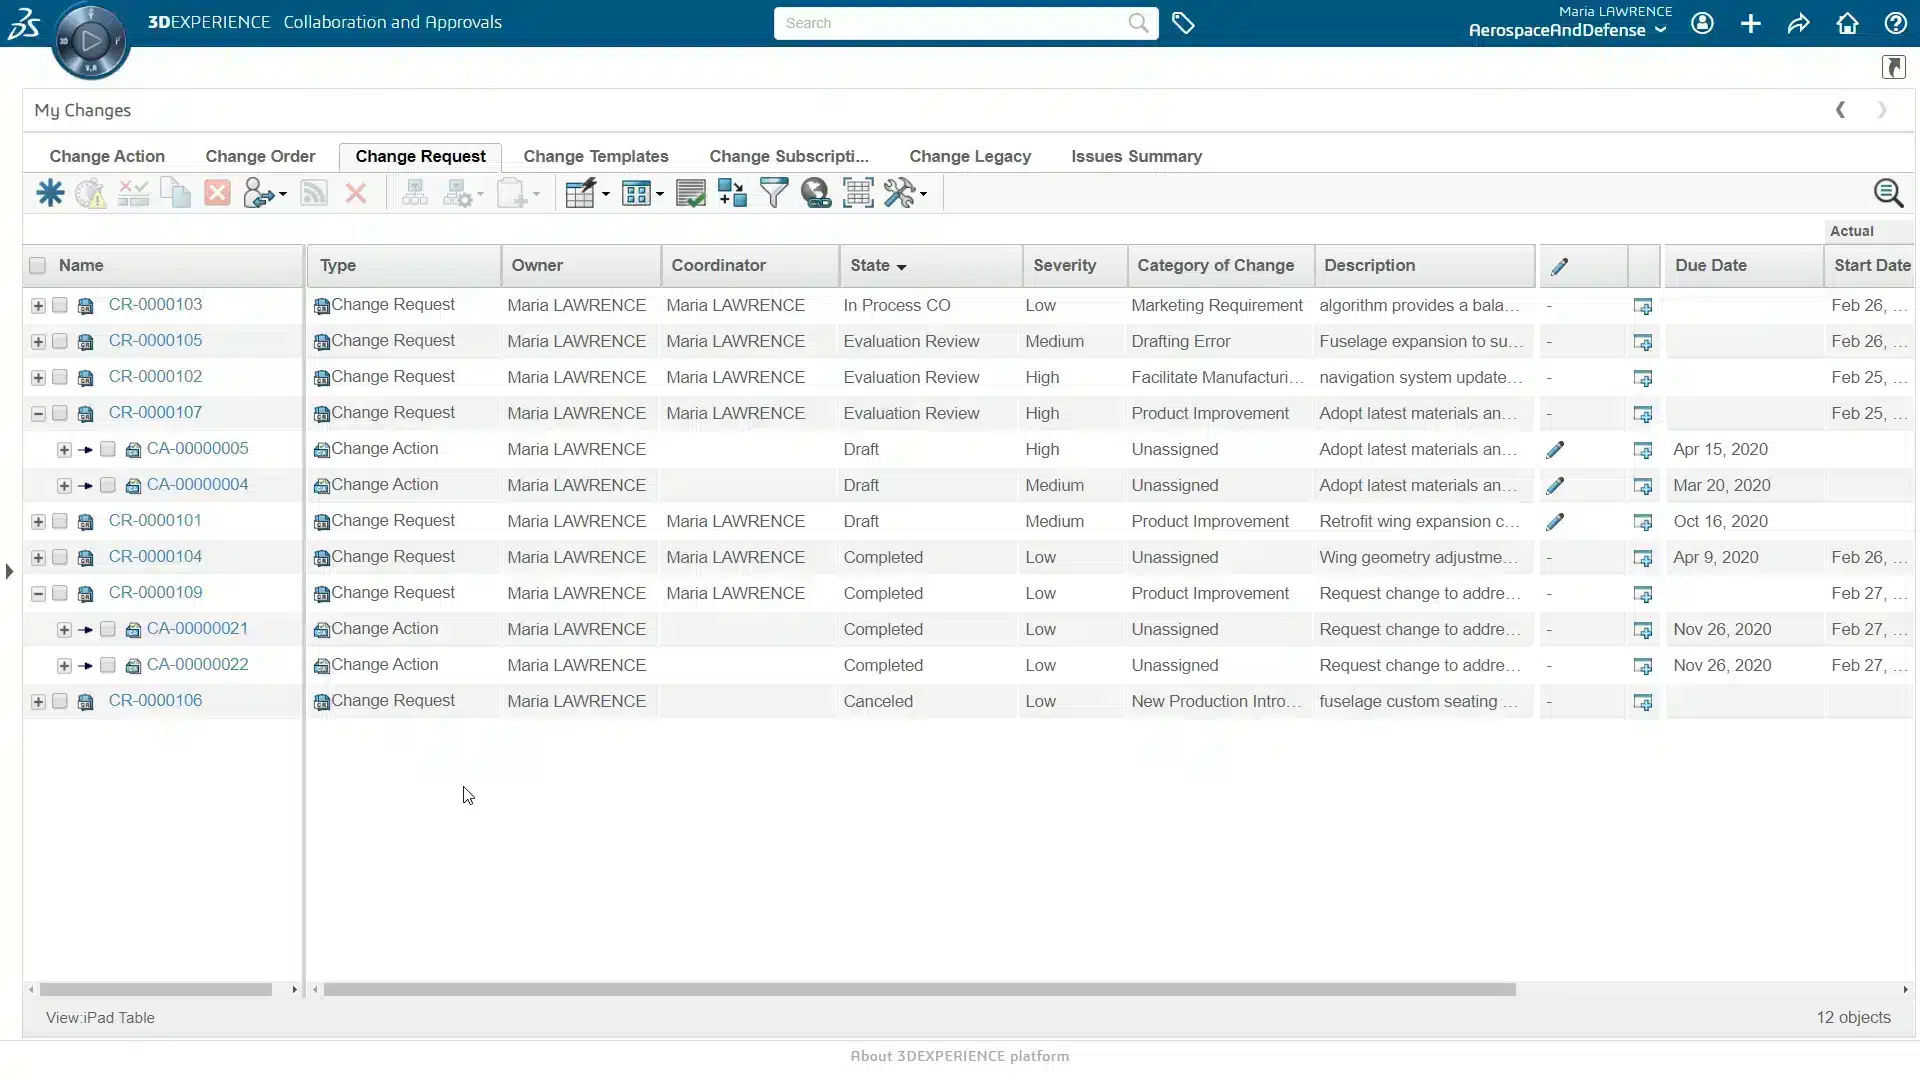The width and height of the screenshot is (1920, 1080).
Task: Collapse the CR-0000107 row
Action: pos(37,413)
